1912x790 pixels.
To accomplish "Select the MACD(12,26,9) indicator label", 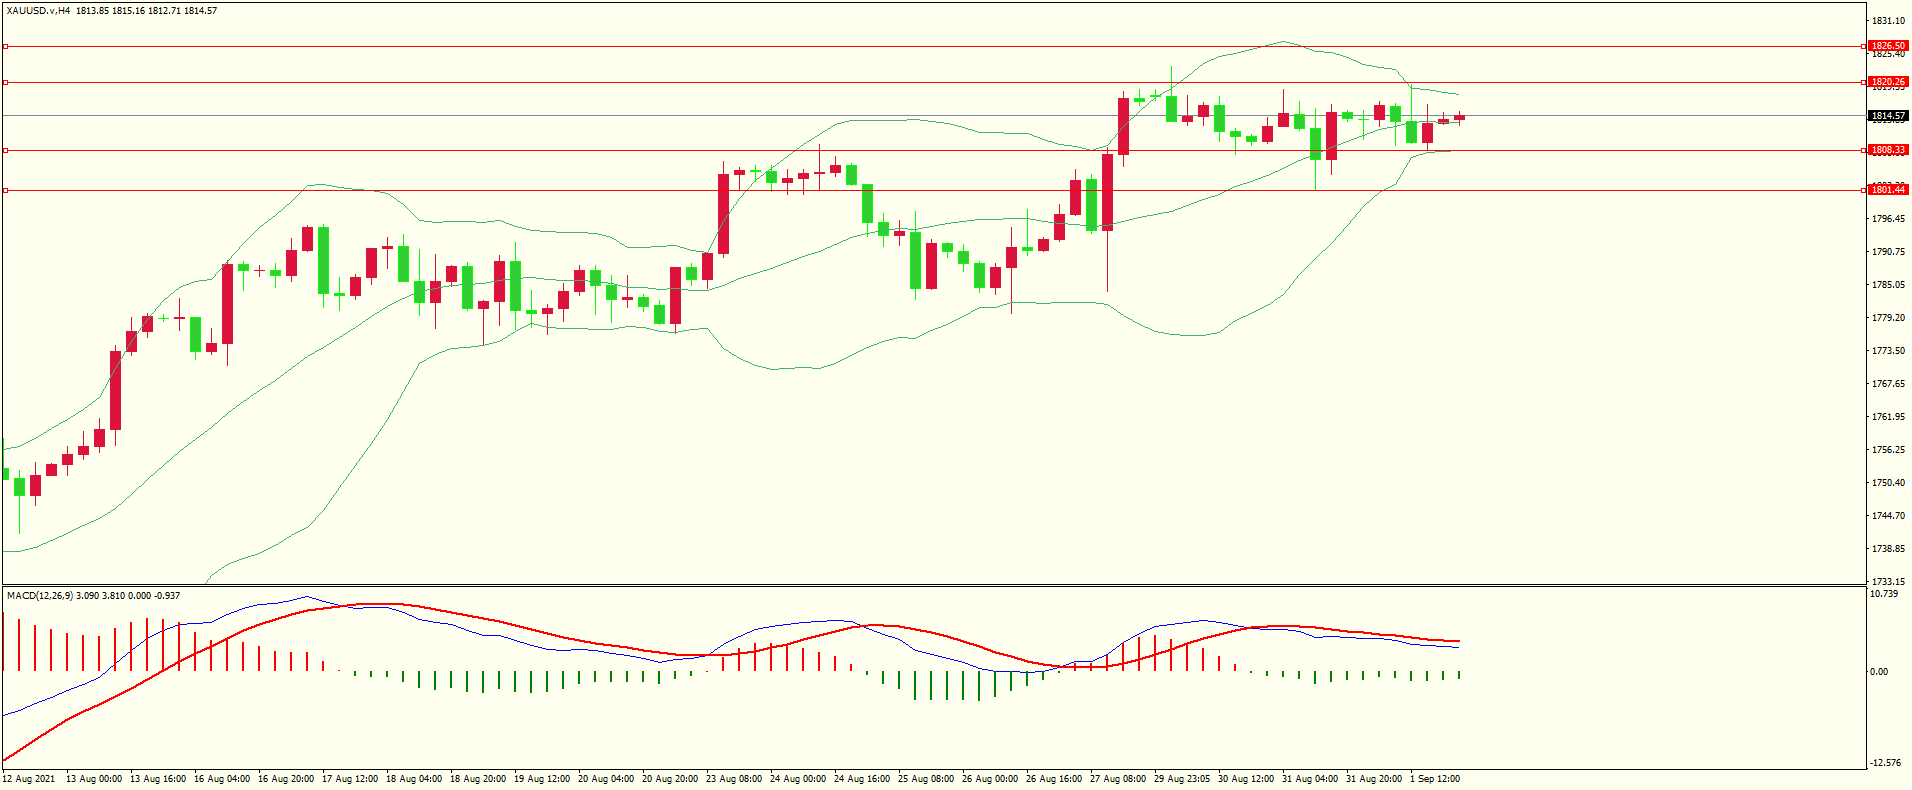I will (39, 596).
